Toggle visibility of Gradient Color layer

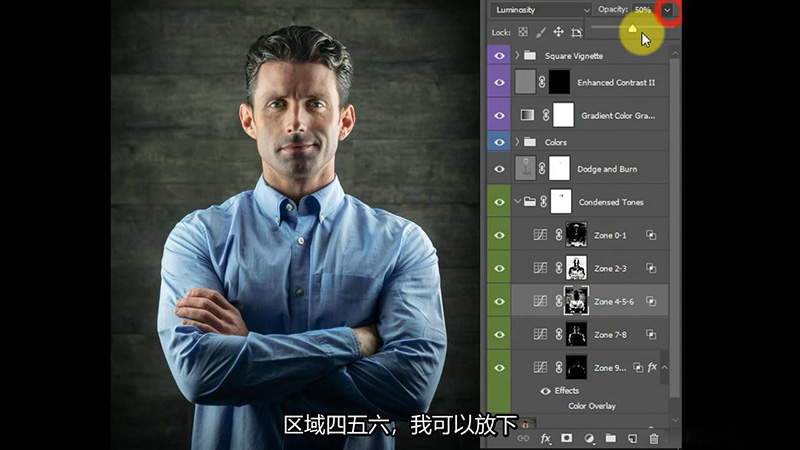(x=499, y=115)
